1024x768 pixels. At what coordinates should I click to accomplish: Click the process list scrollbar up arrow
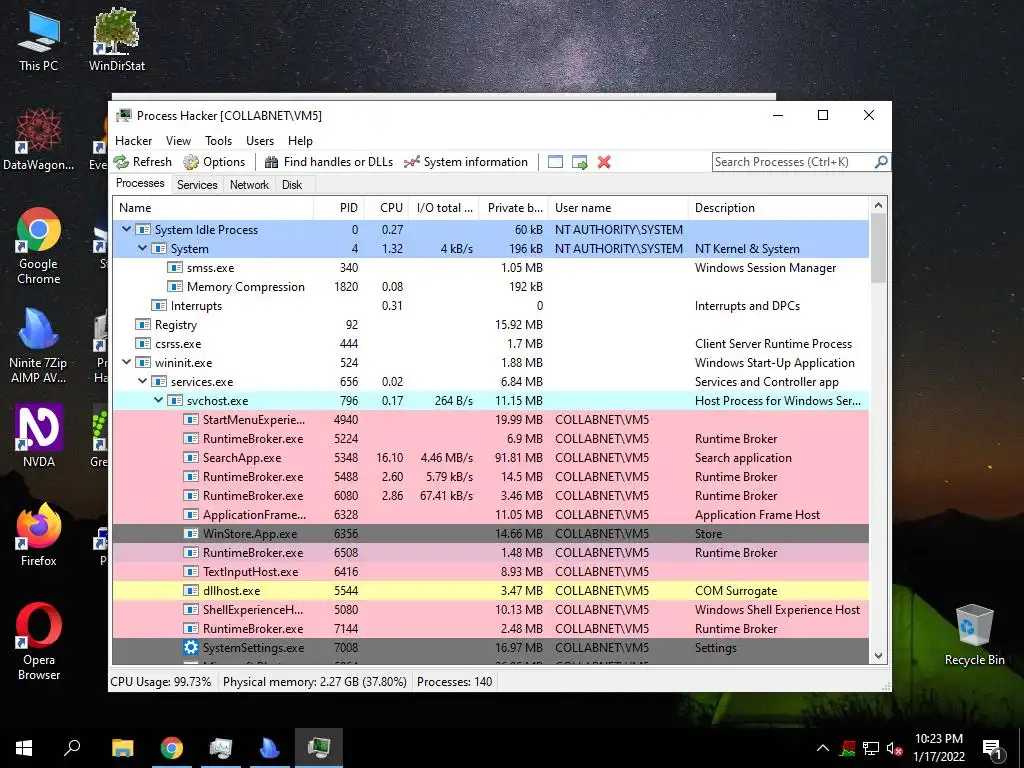[x=878, y=206]
